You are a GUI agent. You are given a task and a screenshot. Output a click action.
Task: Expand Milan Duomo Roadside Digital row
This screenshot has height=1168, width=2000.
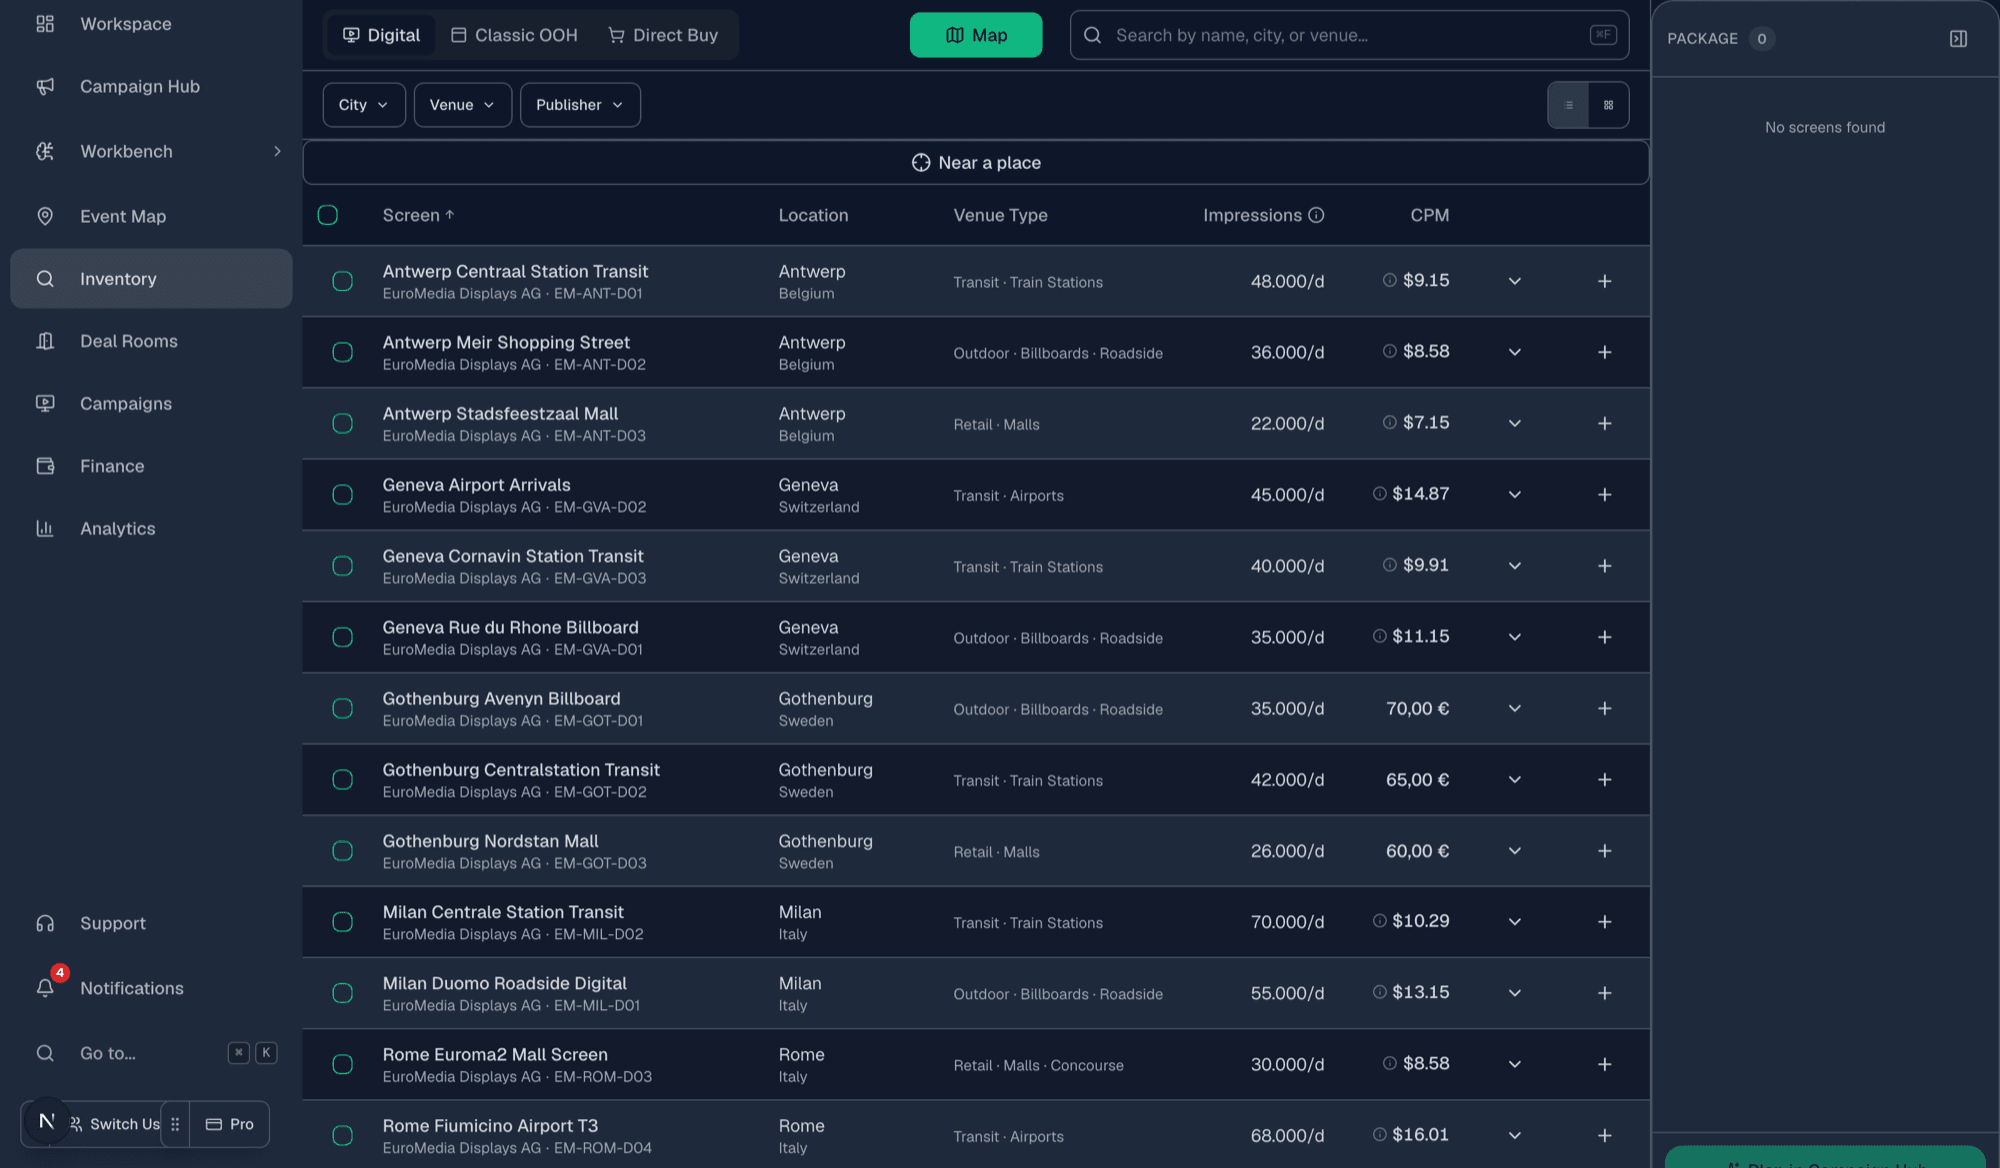(x=1514, y=993)
